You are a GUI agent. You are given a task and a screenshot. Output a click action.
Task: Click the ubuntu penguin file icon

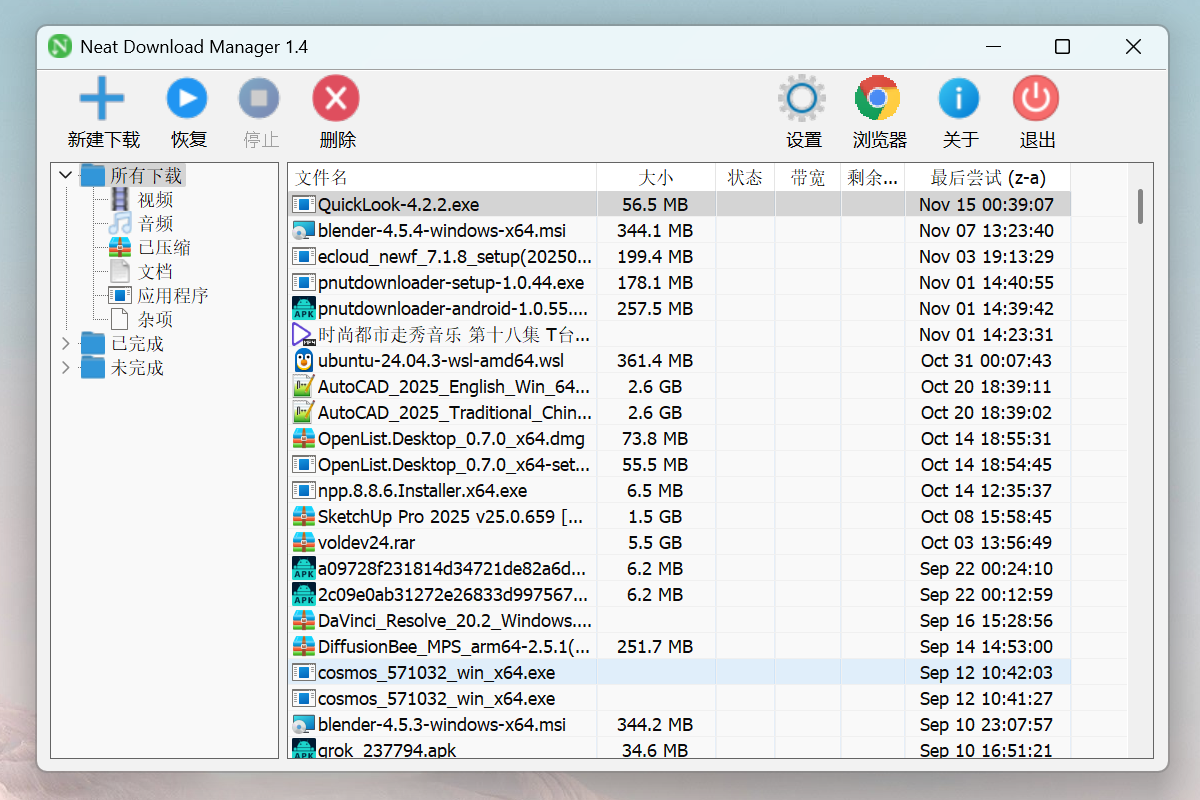tap(304, 361)
